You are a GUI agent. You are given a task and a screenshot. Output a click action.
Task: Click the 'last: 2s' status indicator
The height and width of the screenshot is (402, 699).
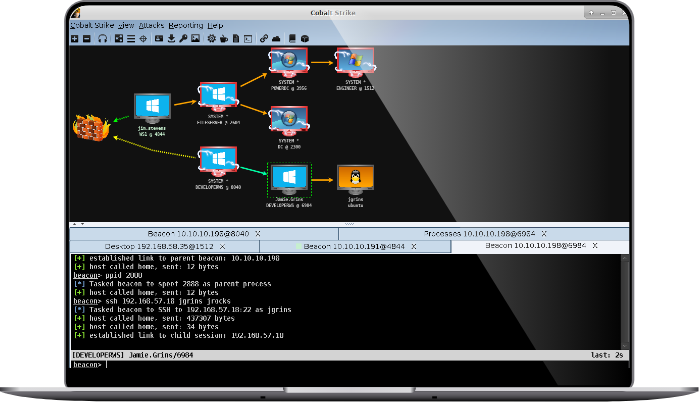607,355
